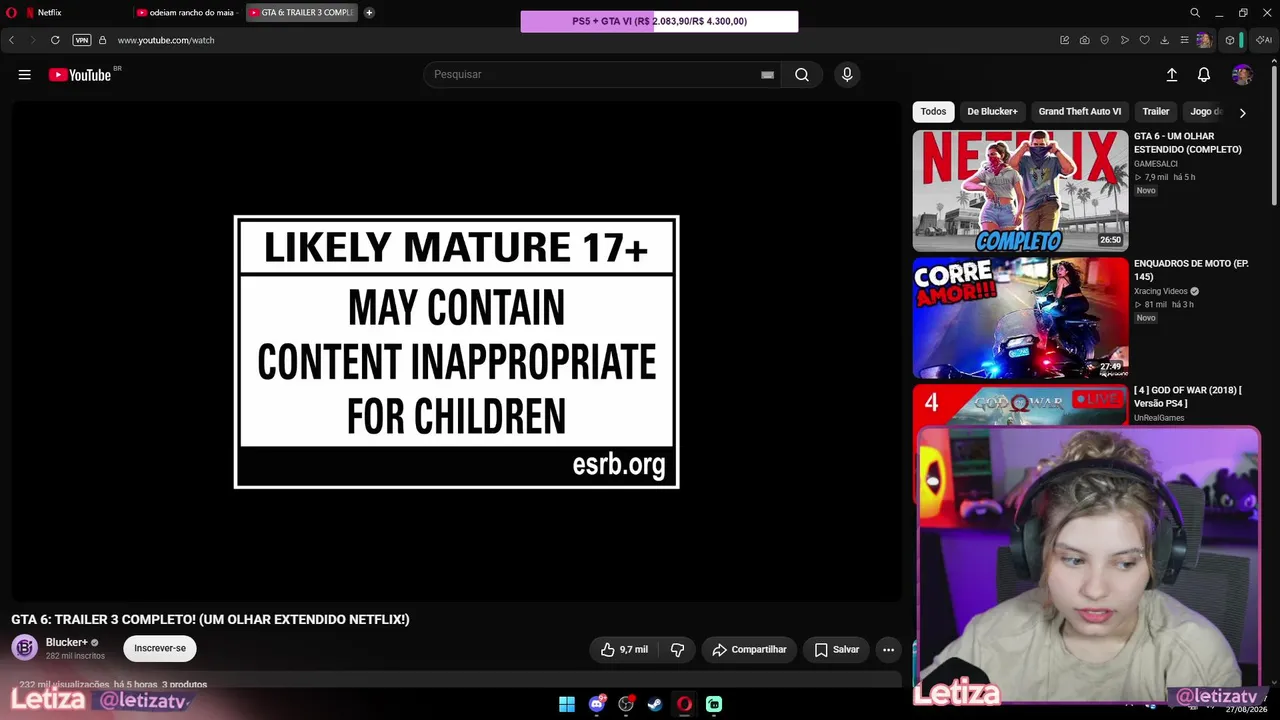Screen dimensions: 1280x720
Task: Select the 'Todos' filter chip
Action: [x=933, y=112]
